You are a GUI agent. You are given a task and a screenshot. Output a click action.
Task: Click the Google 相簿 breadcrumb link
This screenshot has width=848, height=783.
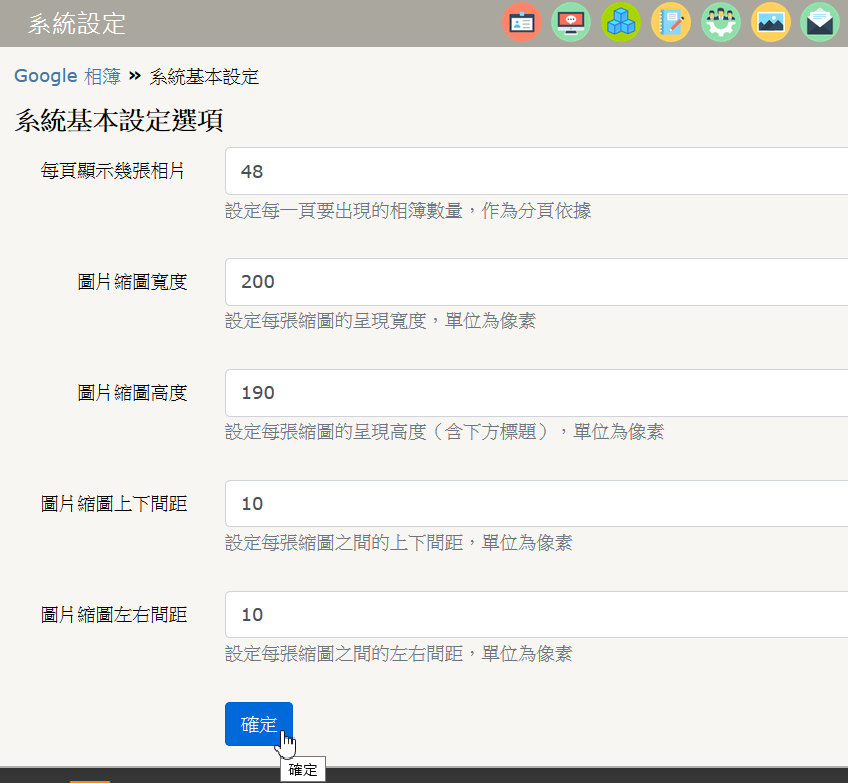(x=66, y=77)
